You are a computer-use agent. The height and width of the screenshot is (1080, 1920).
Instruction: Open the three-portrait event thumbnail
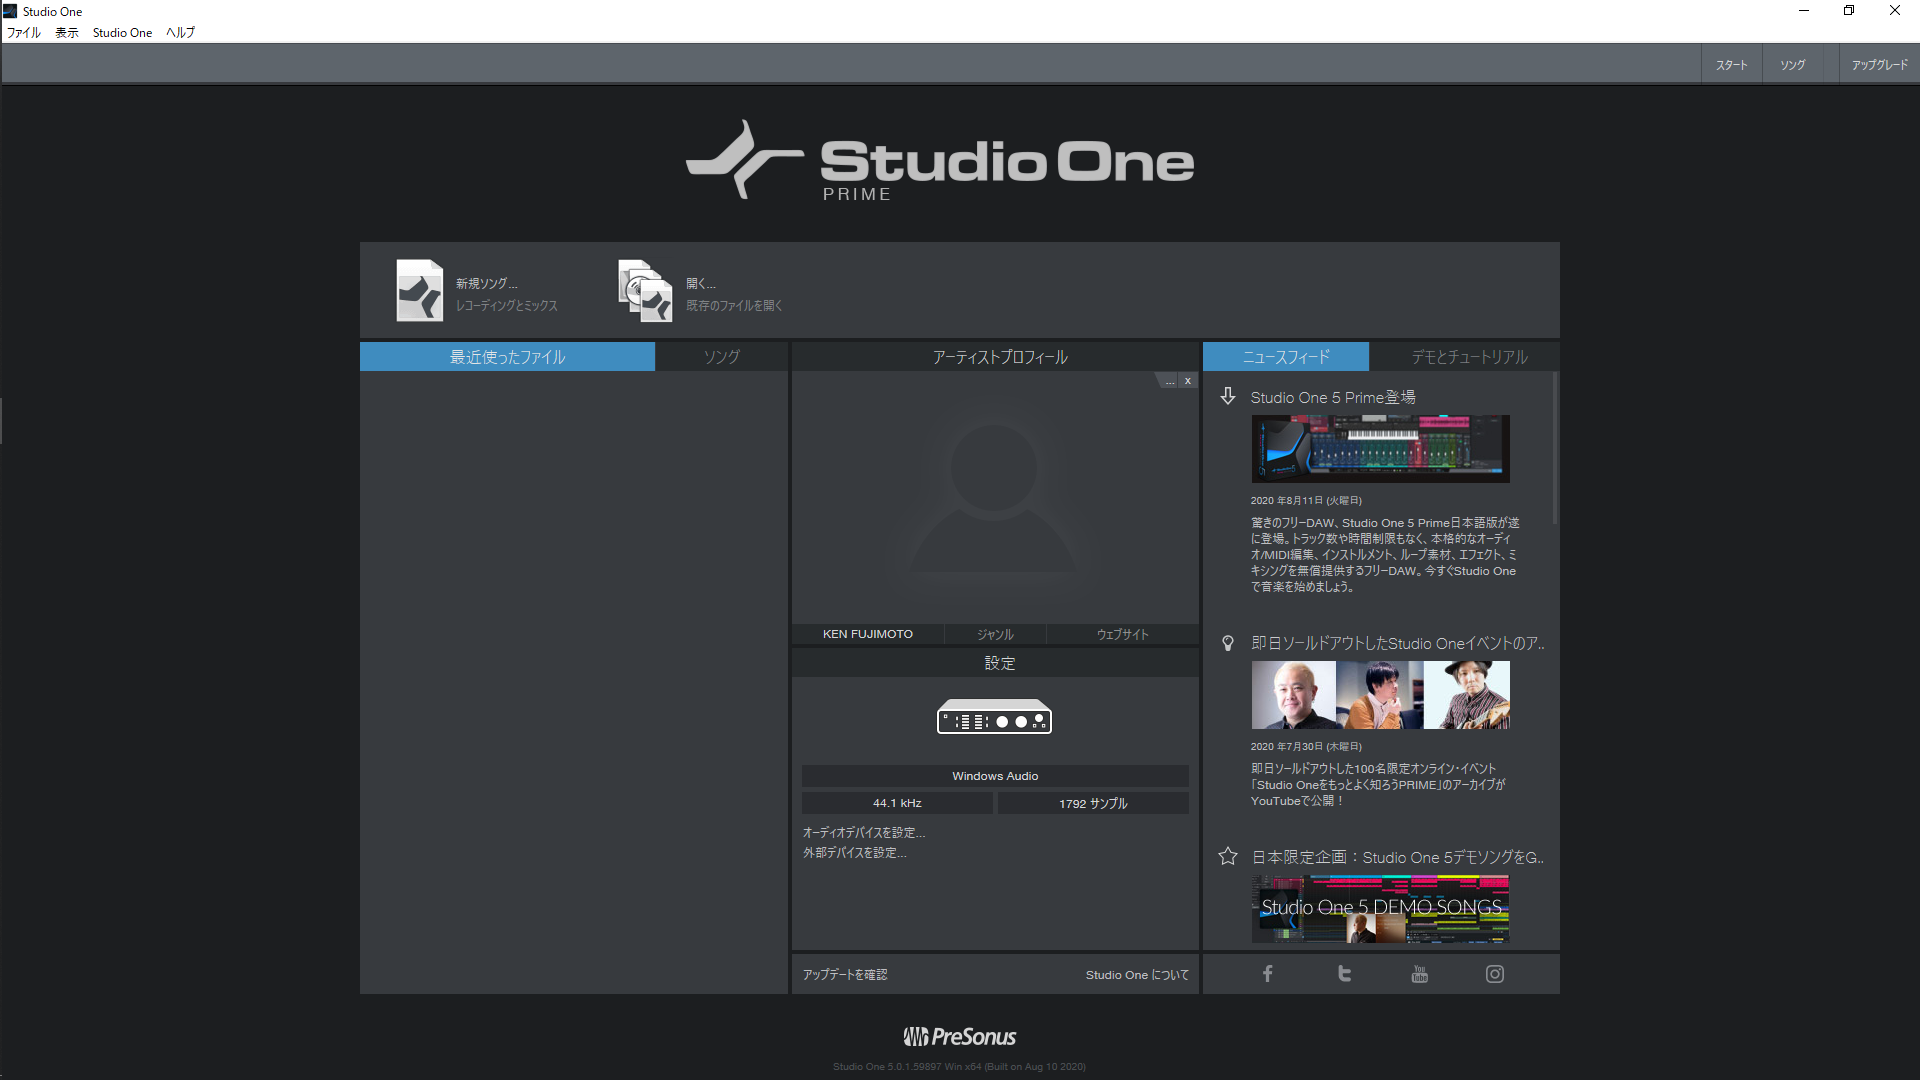coord(1380,695)
